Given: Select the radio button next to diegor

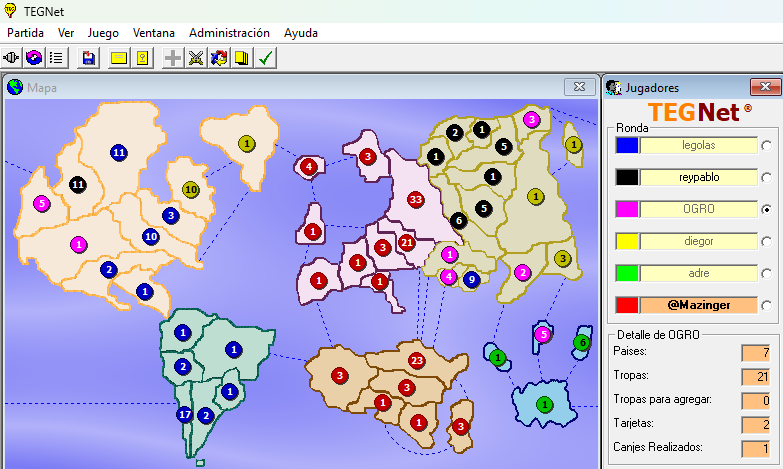Looking at the screenshot, I should click(x=767, y=241).
